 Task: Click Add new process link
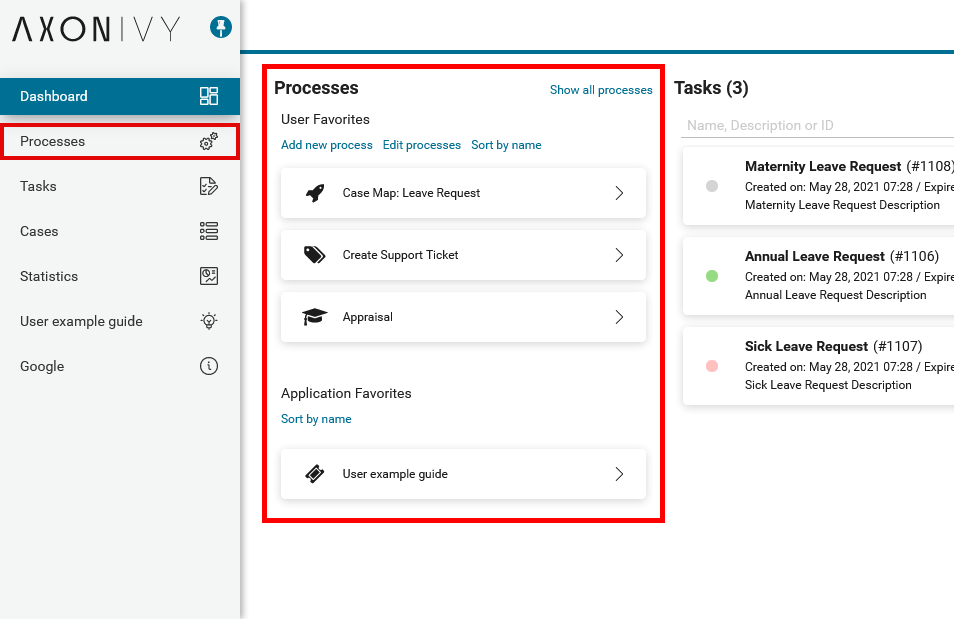[x=327, y=145]
